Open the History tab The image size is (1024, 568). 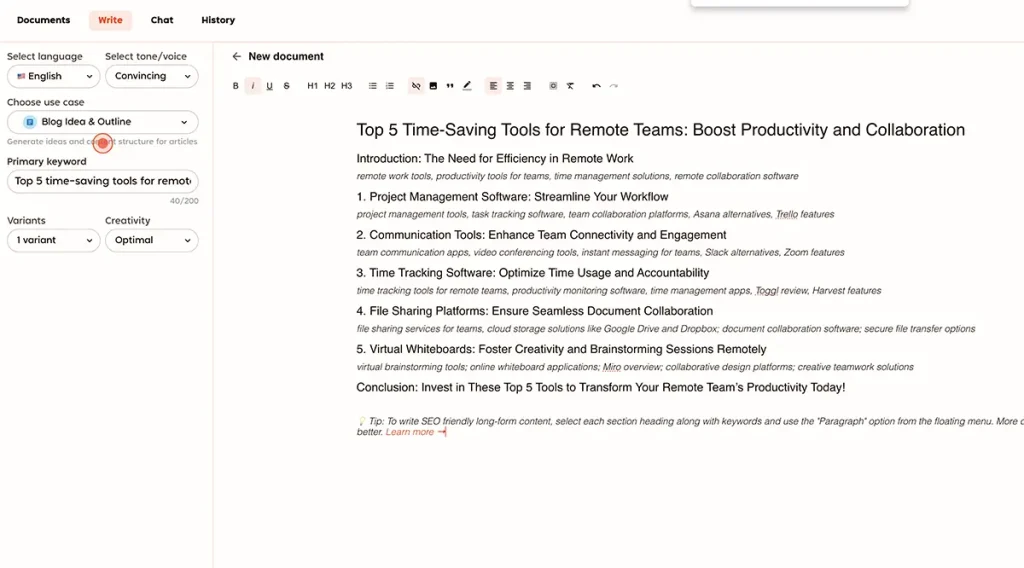coord(218,20)
